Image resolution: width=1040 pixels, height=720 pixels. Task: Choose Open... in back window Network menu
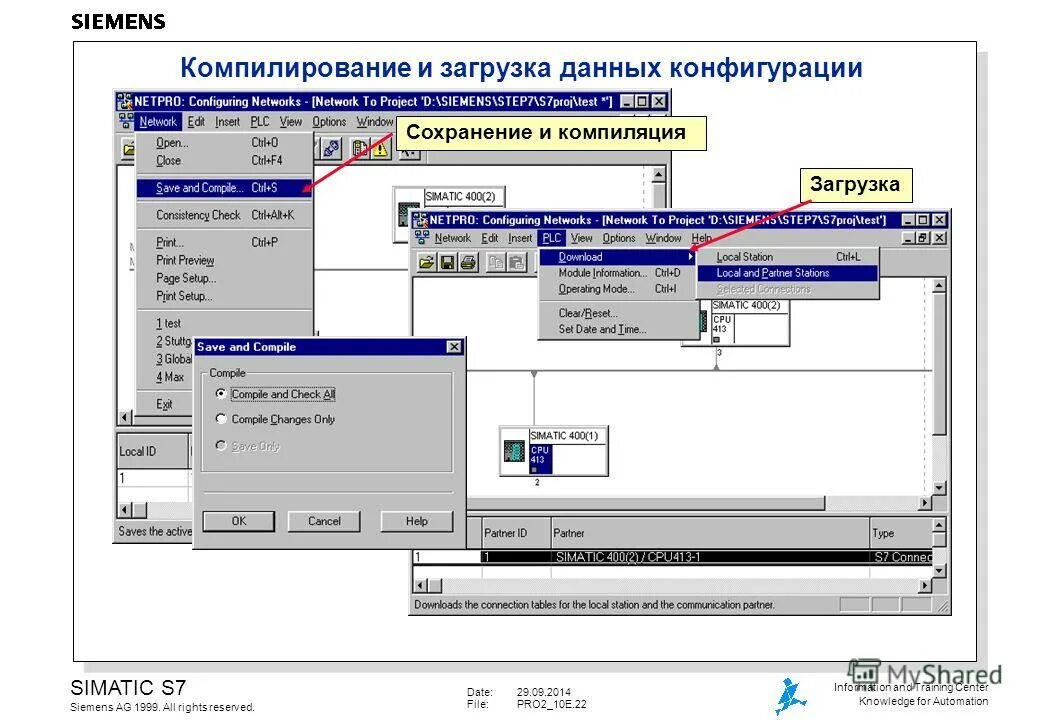click(224, 143)
